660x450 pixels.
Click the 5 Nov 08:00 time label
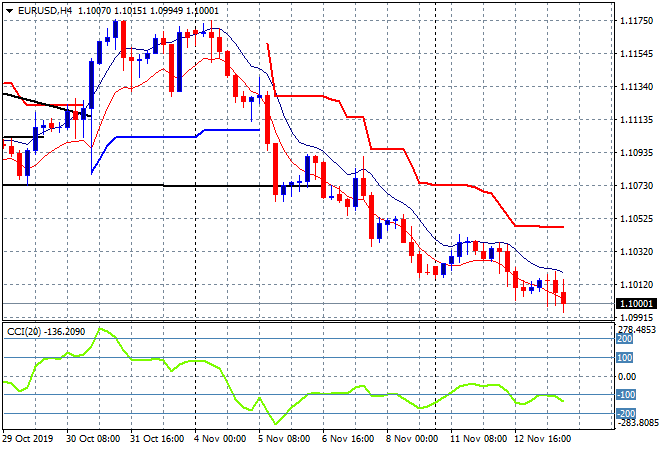pyautogui.click(x=284, y=439)
